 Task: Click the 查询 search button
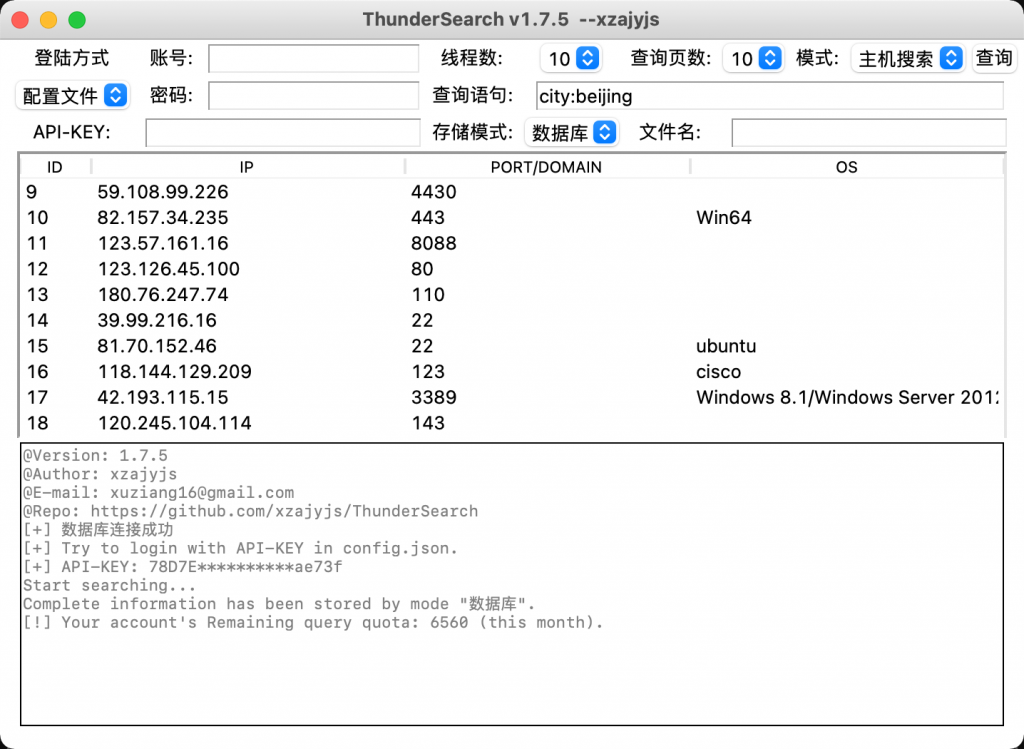tap(994, 58)
